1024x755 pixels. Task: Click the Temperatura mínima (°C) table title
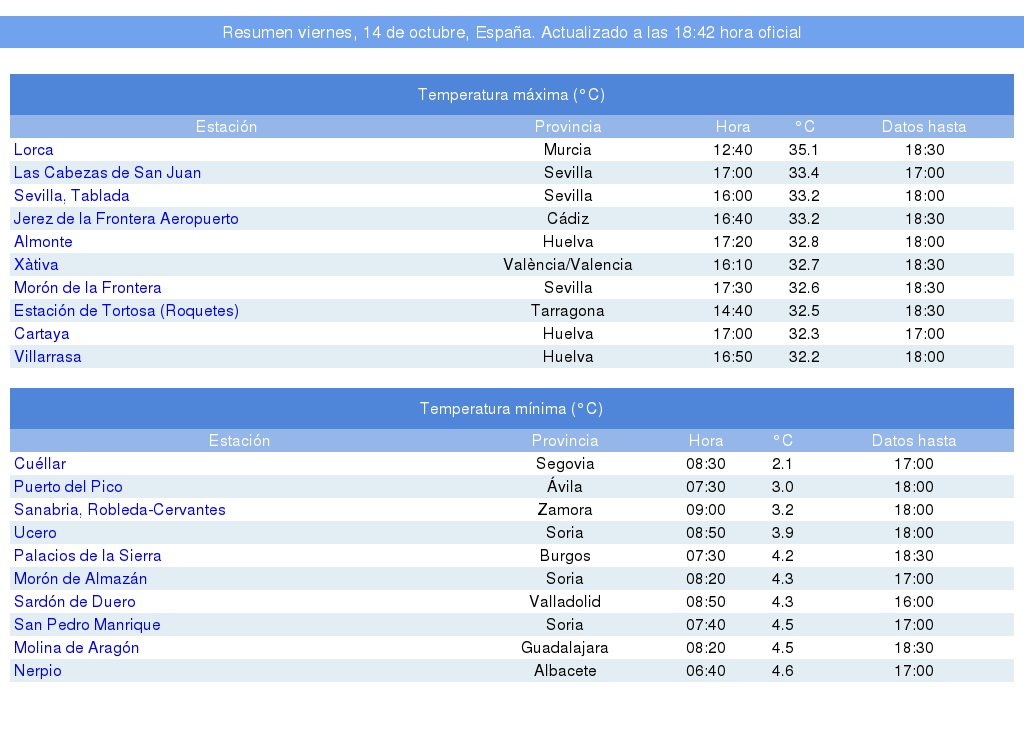point(511,409)
